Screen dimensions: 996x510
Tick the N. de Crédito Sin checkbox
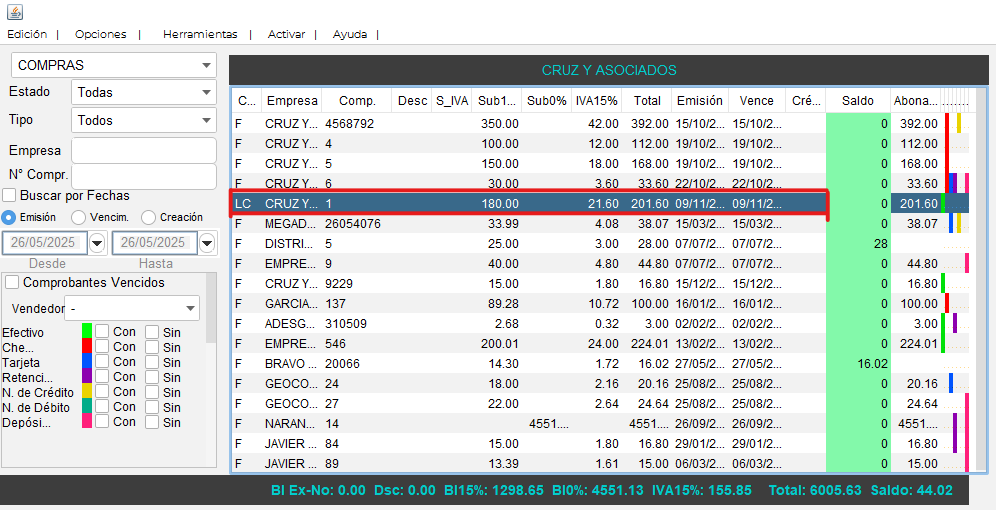point(152,392)
